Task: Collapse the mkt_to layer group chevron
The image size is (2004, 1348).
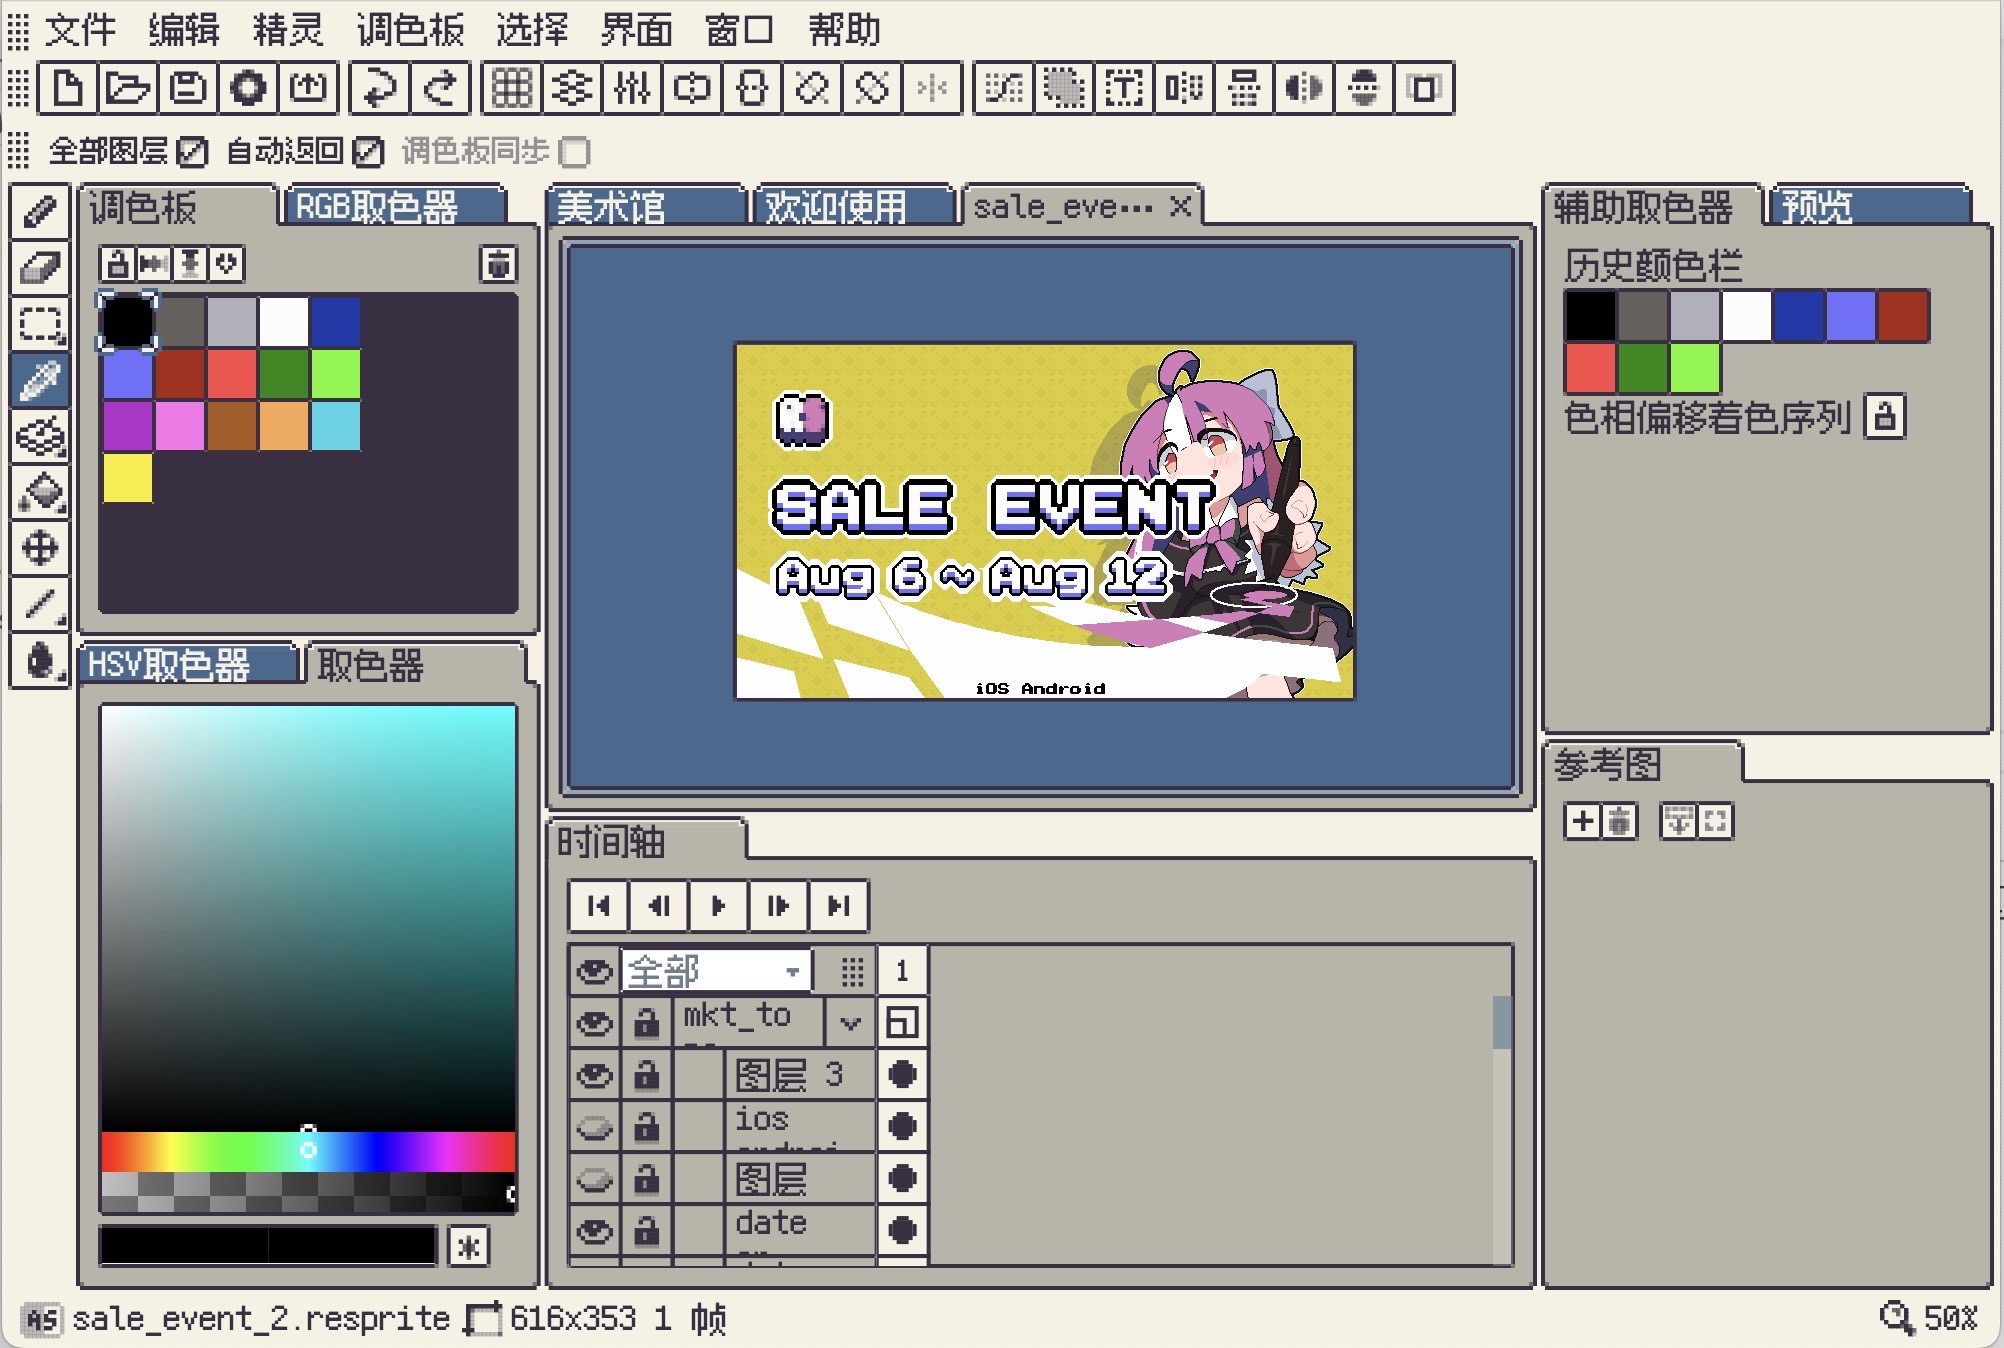Action: point(850,1023)
